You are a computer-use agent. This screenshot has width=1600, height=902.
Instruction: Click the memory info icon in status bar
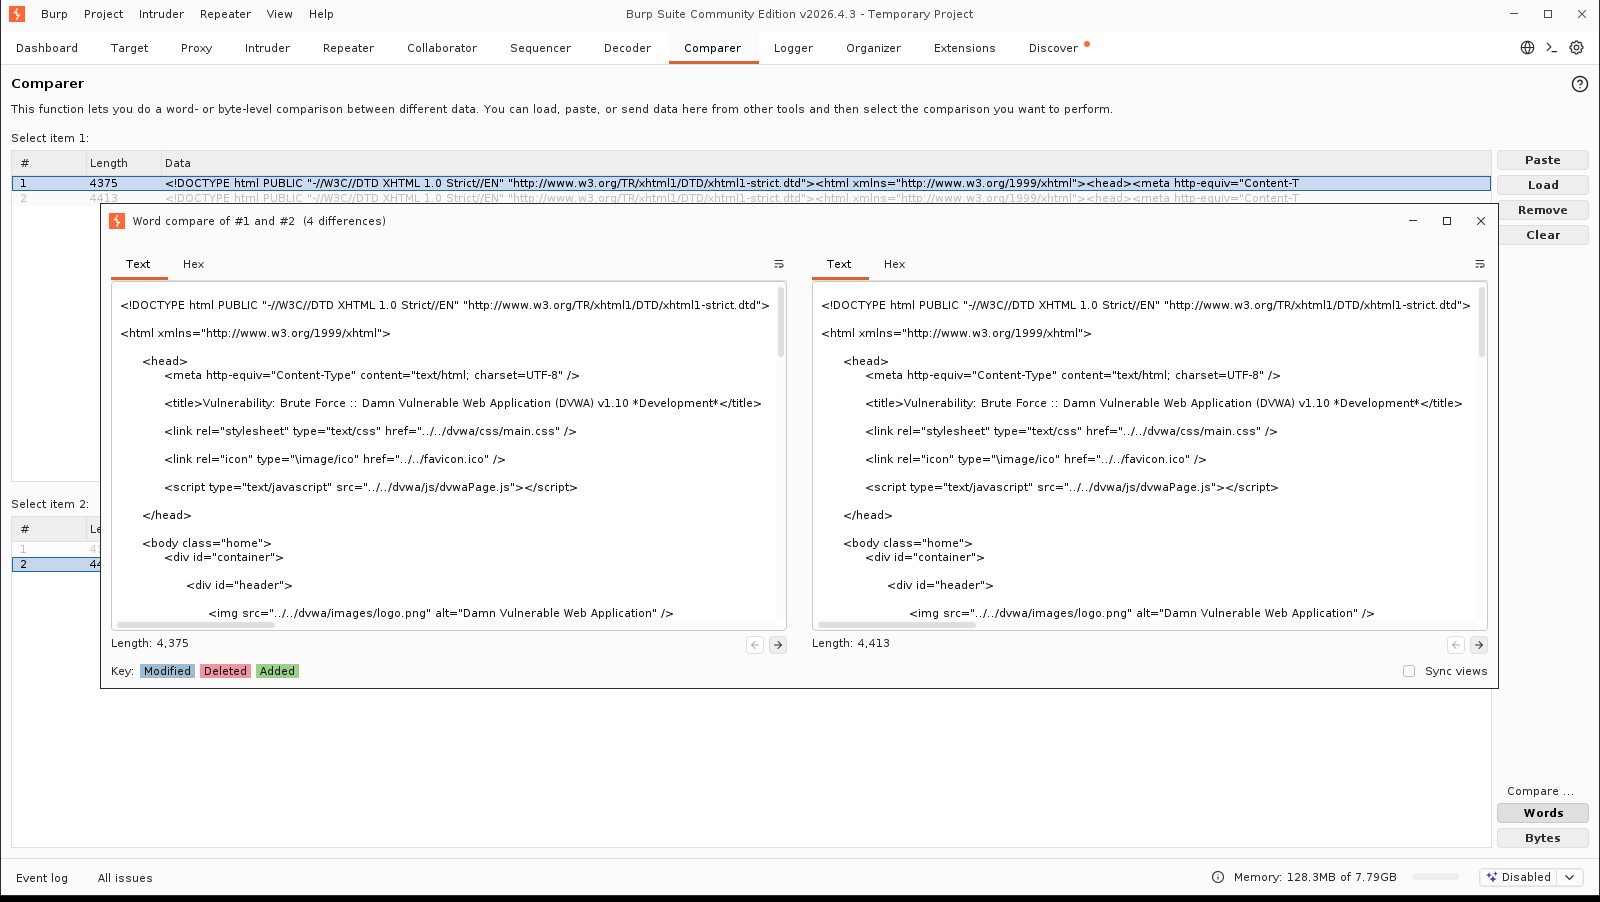(1218, 877)
